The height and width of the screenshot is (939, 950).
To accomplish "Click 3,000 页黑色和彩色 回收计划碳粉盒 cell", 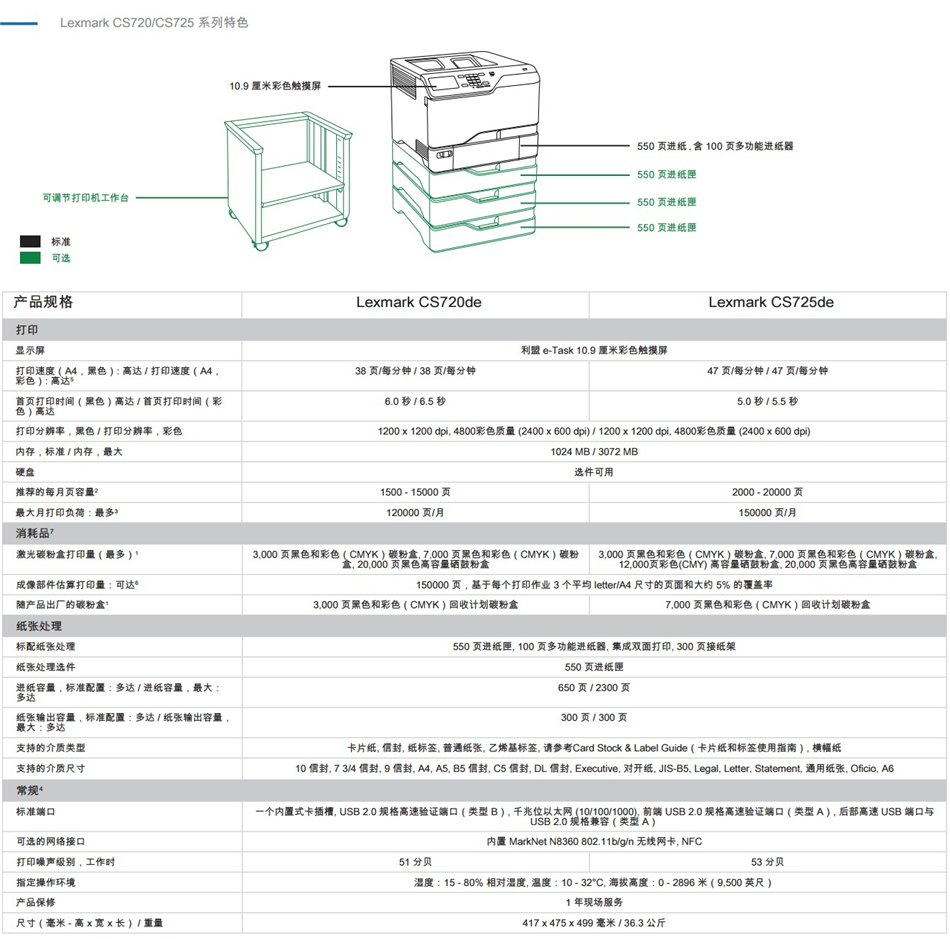I will [x=415, y=605].
